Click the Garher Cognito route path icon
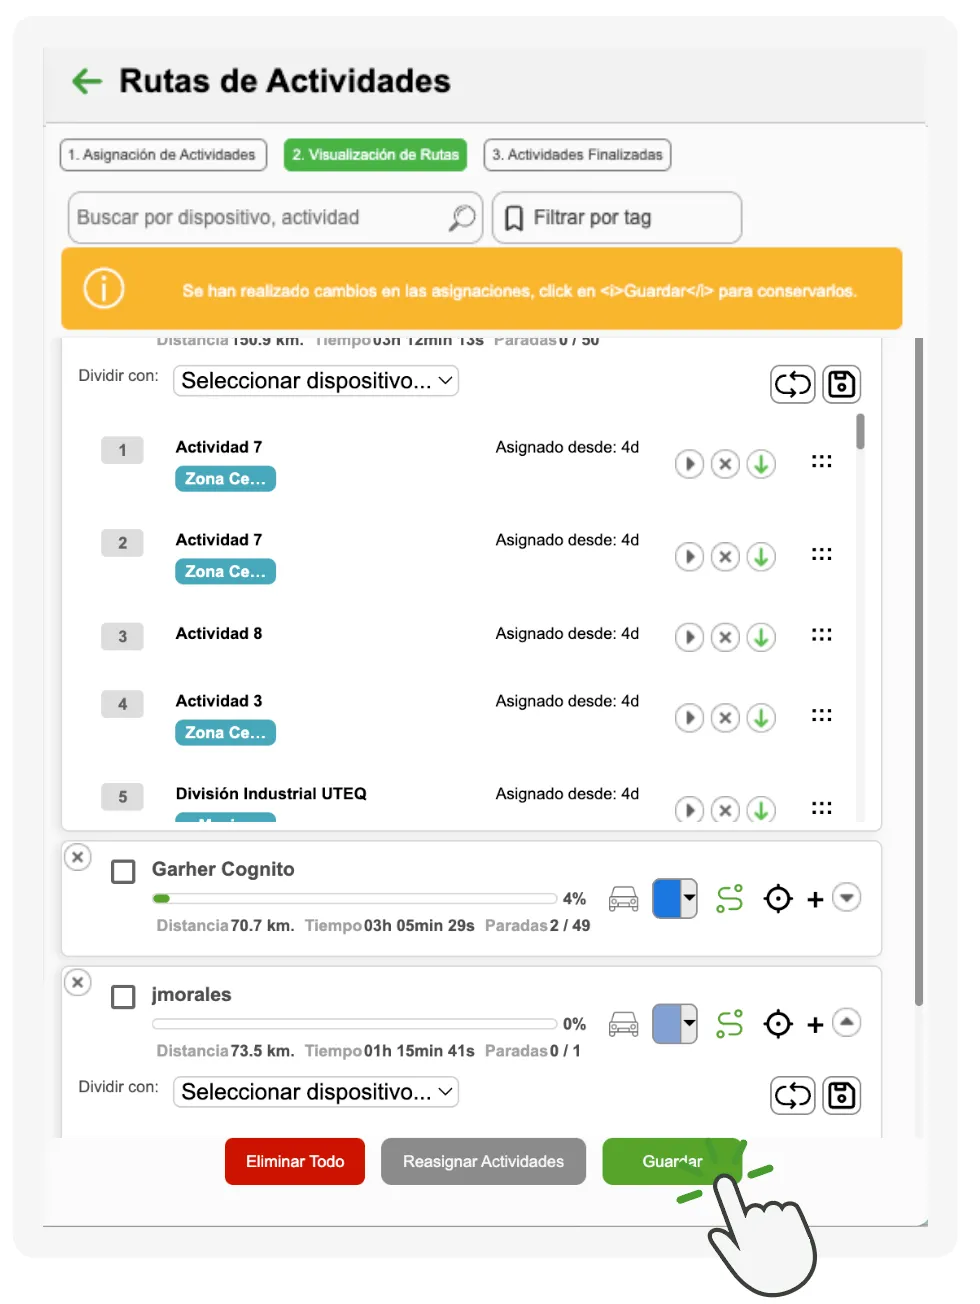Screen dimensions: 980x1304 pos(730,898)
